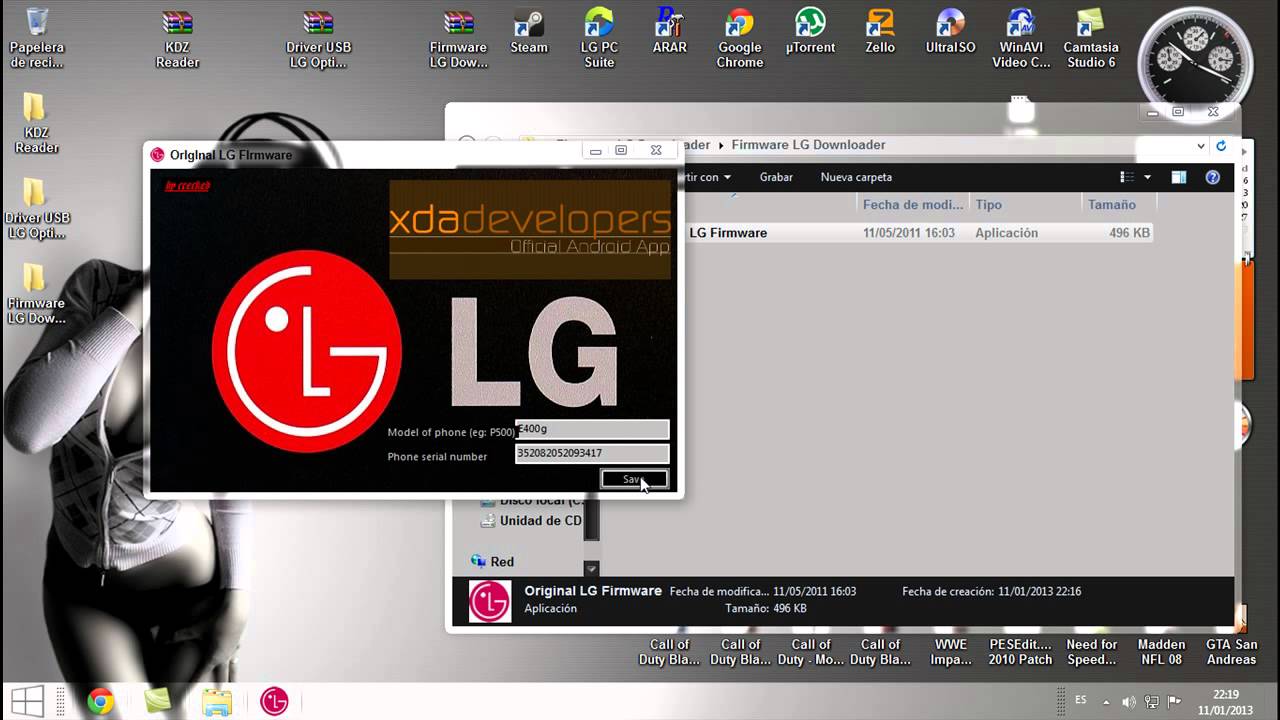Viewport: 1280px width, 720px height.
Task: Select the Driver USB LG Optimus archive icon
Action: 318,38
